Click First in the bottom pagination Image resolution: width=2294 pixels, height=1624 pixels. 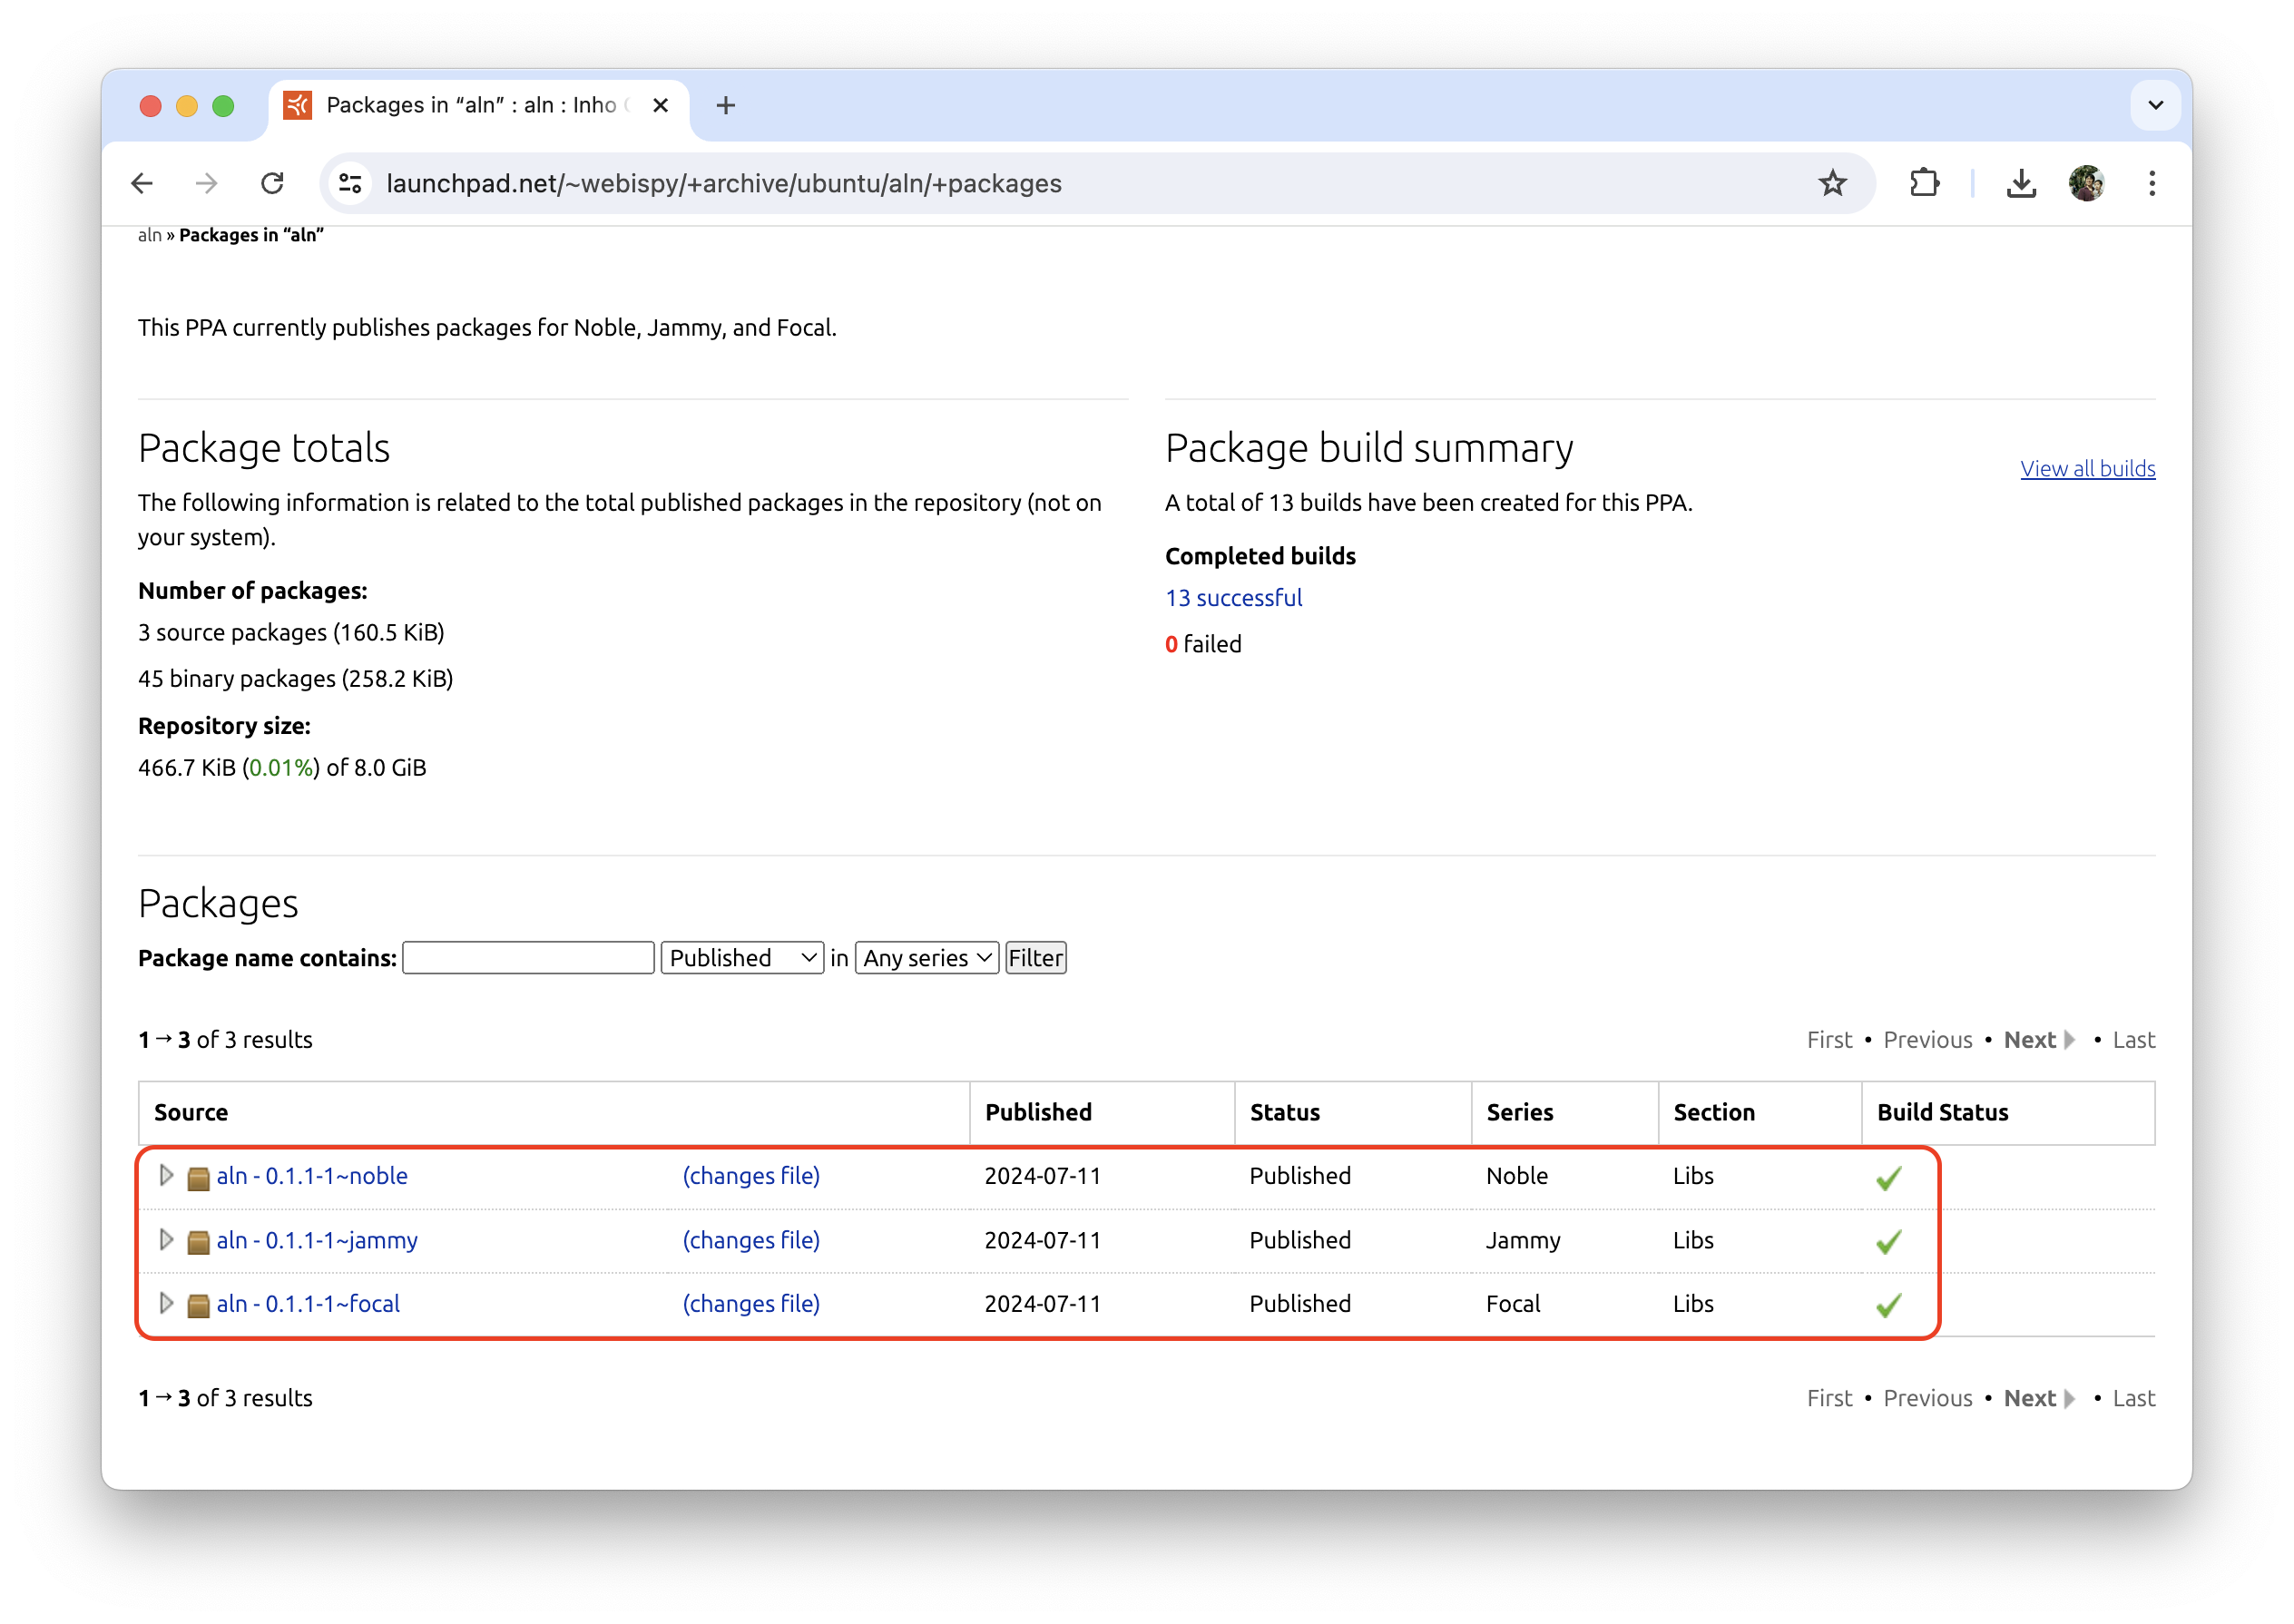(1829, 1398)
